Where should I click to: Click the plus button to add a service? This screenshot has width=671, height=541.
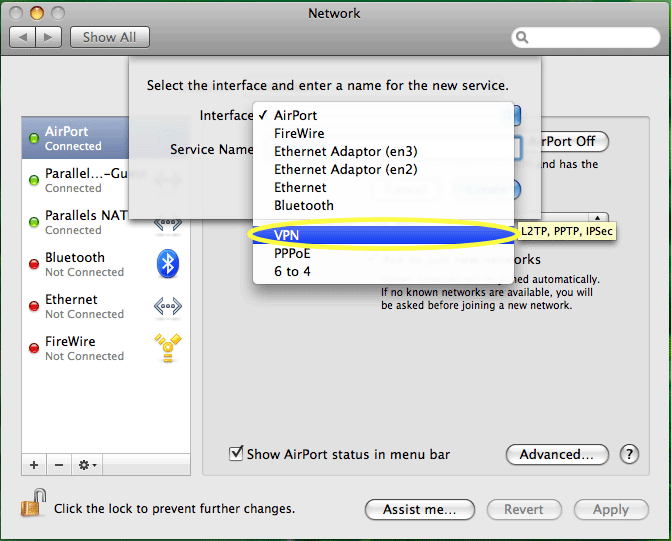pyautogui.click(x=34, y=465)
